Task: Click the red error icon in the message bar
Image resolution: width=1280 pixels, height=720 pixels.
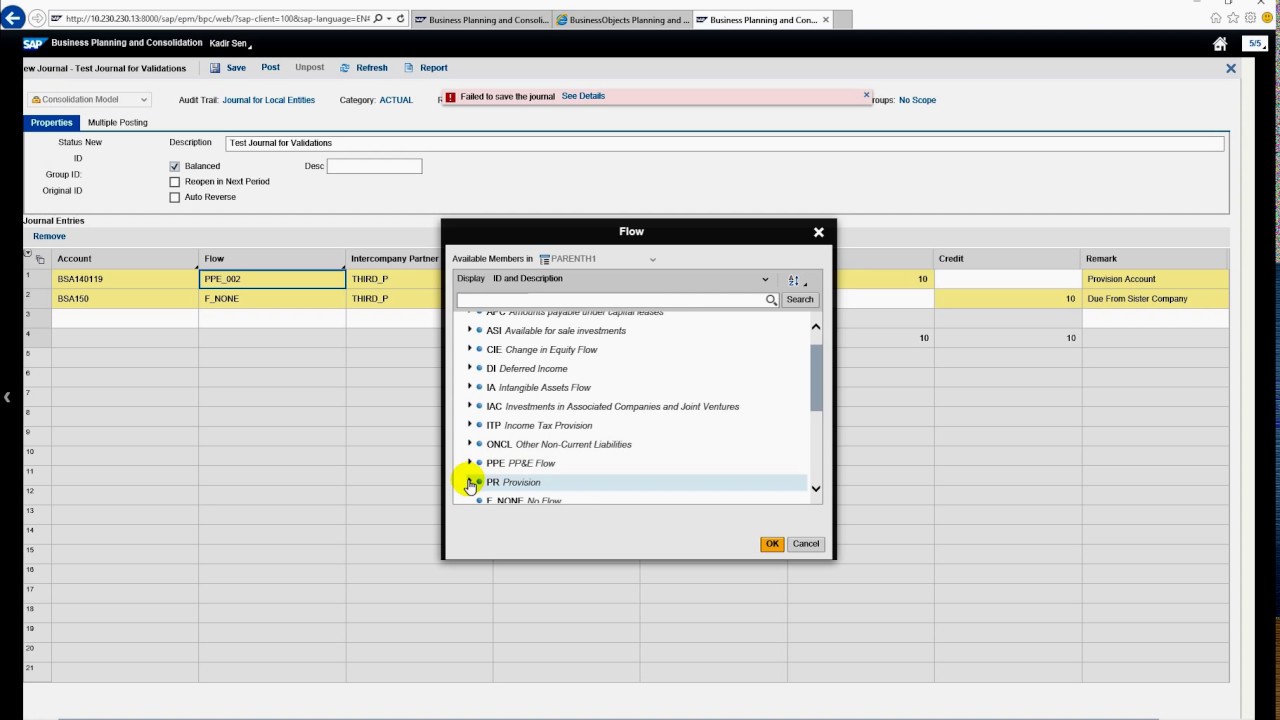Action: click(x=450, y=97)
